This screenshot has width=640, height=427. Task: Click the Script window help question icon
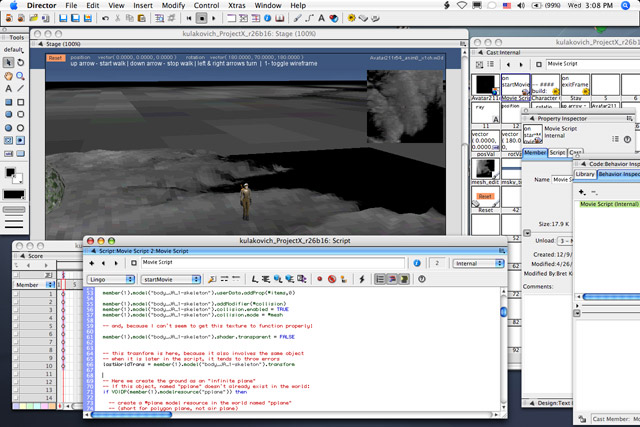[x=422, y=279]
